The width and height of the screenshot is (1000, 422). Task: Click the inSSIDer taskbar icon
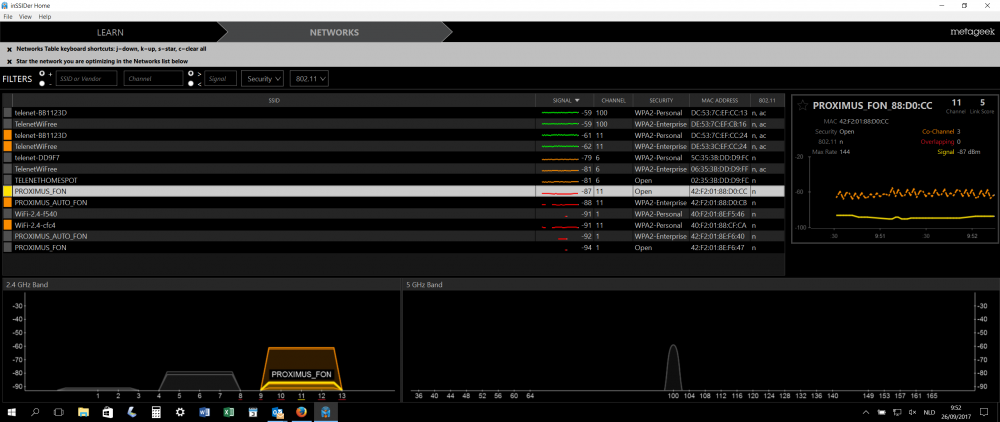pyautogui.click(x=325, y=412)
